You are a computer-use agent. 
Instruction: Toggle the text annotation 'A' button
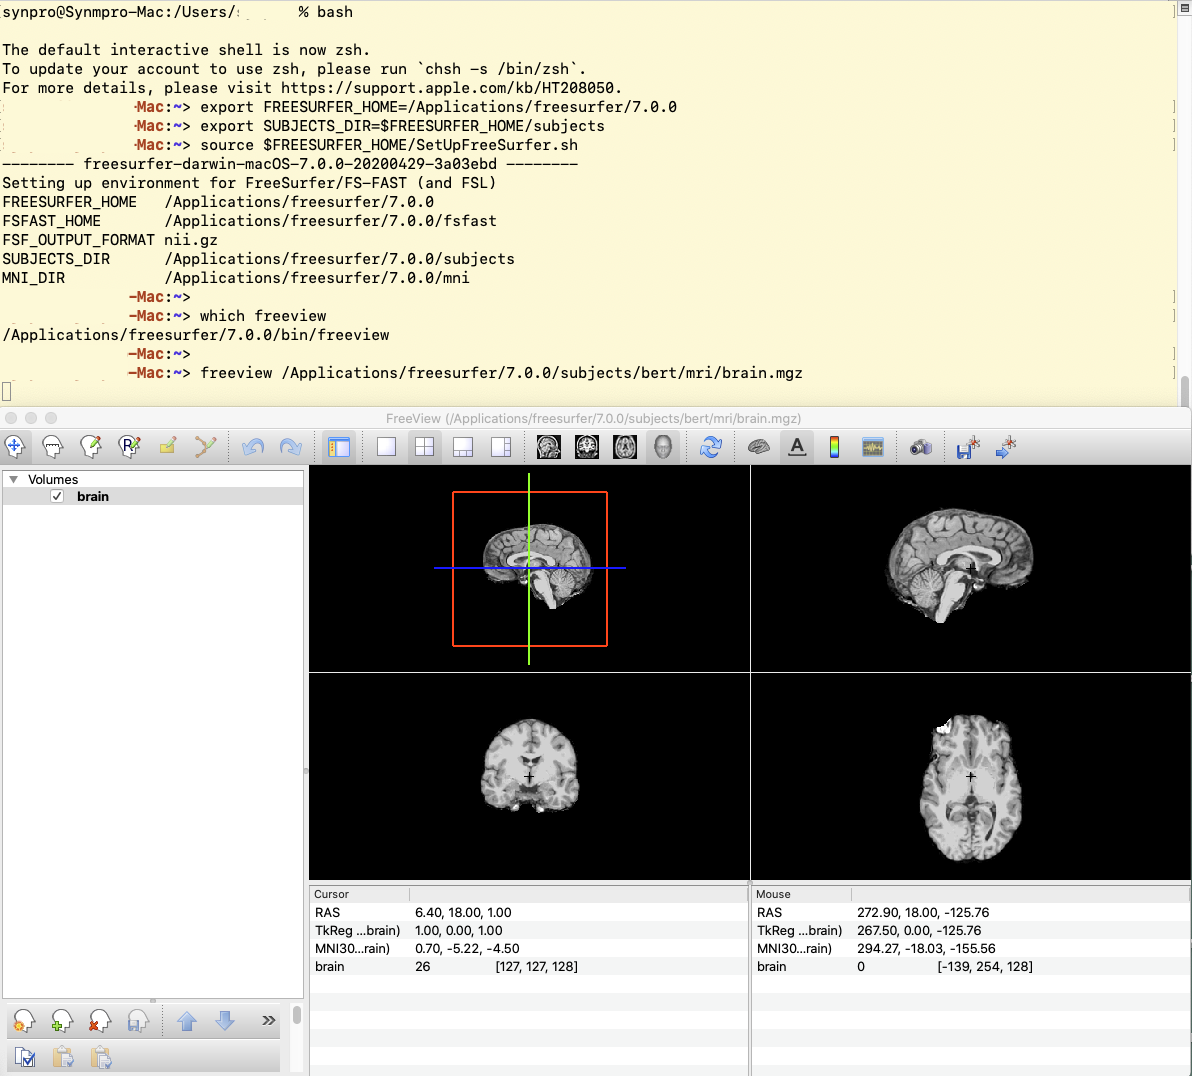(796, 447)
